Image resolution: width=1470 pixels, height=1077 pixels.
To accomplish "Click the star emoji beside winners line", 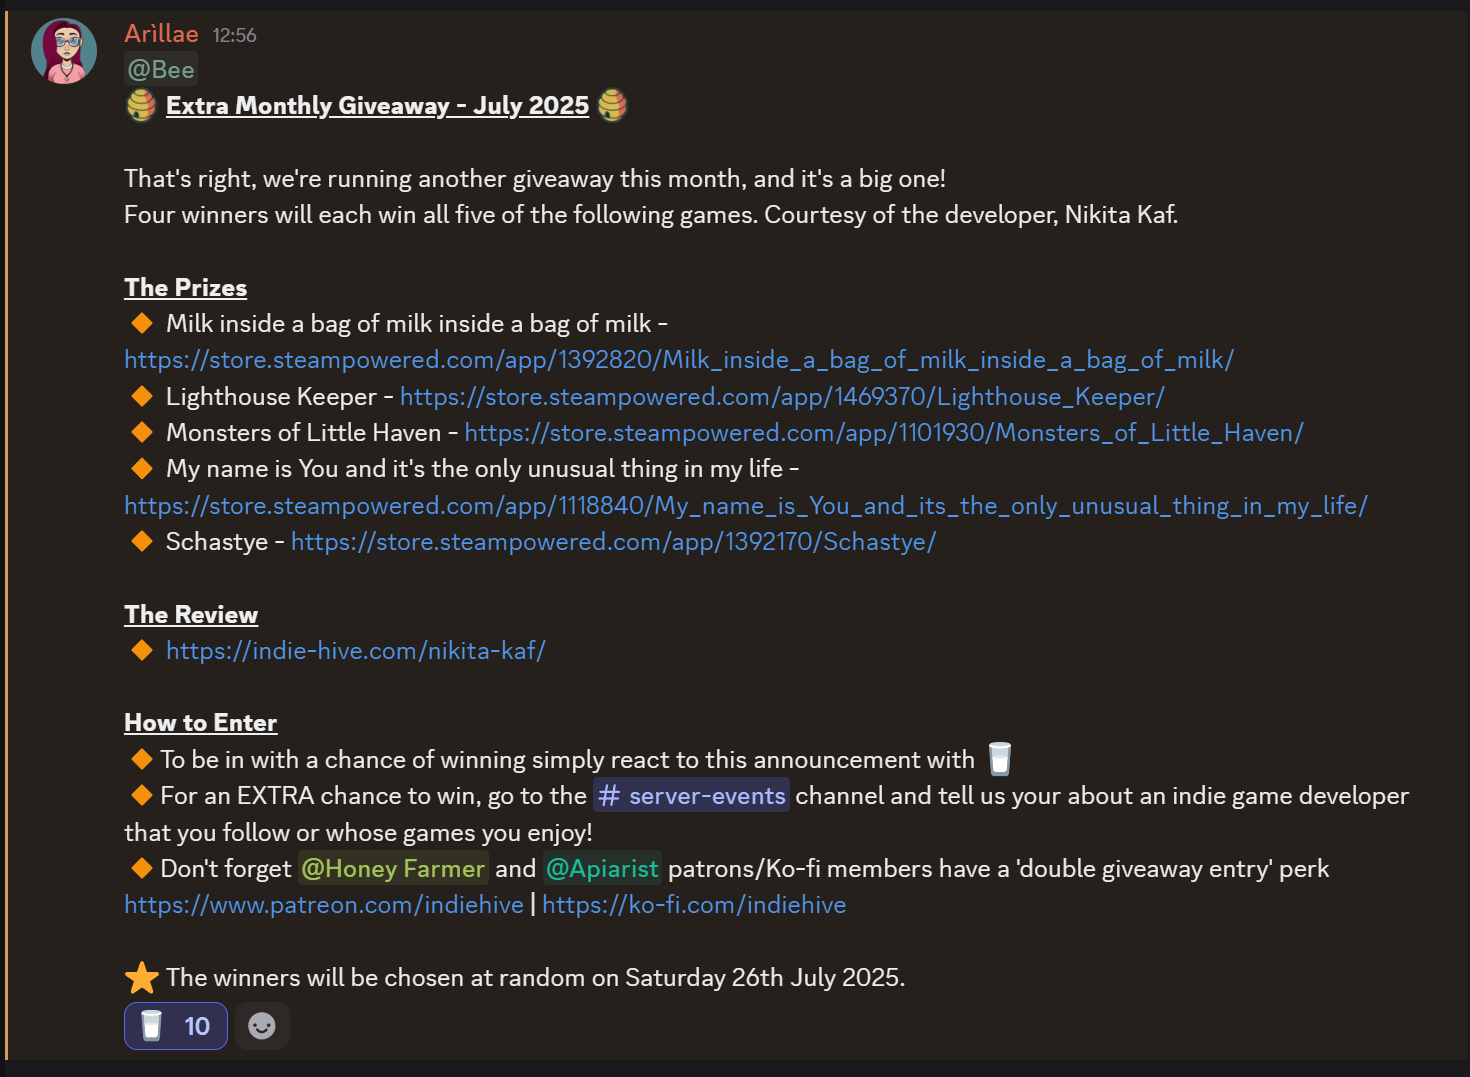I will coord(141,978).
